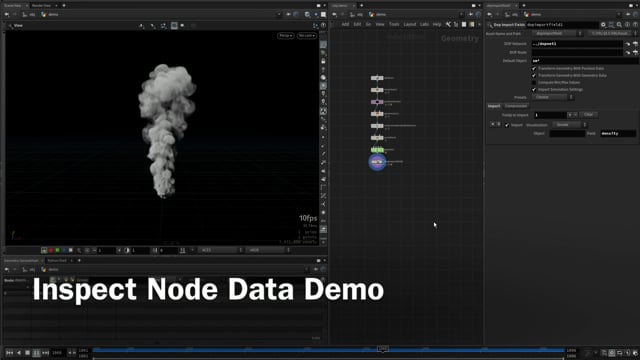
Task: Open the Go menu in network editor
Action: coord(368,24)
